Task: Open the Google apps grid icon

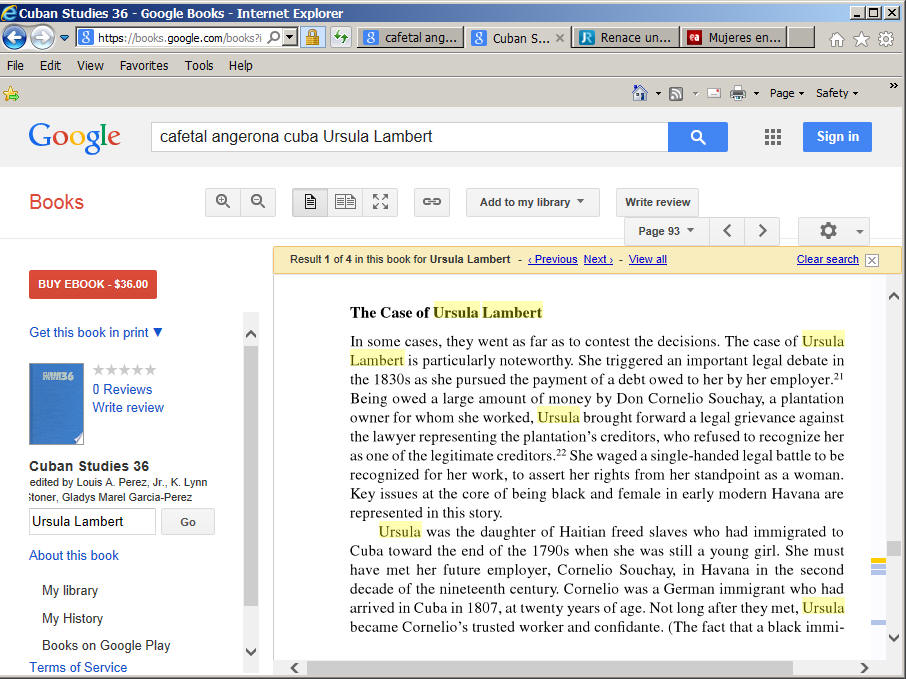Action: [x=773, y=137]
